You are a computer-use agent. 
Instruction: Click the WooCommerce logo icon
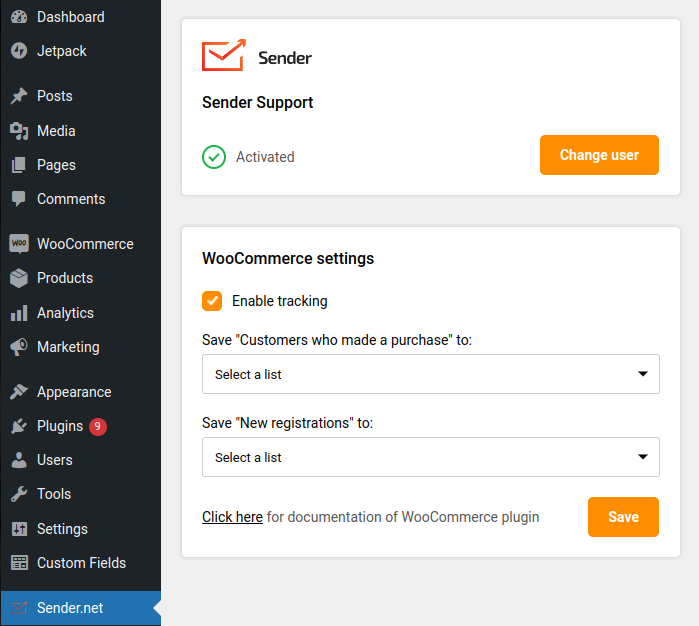tap(19, 244)
